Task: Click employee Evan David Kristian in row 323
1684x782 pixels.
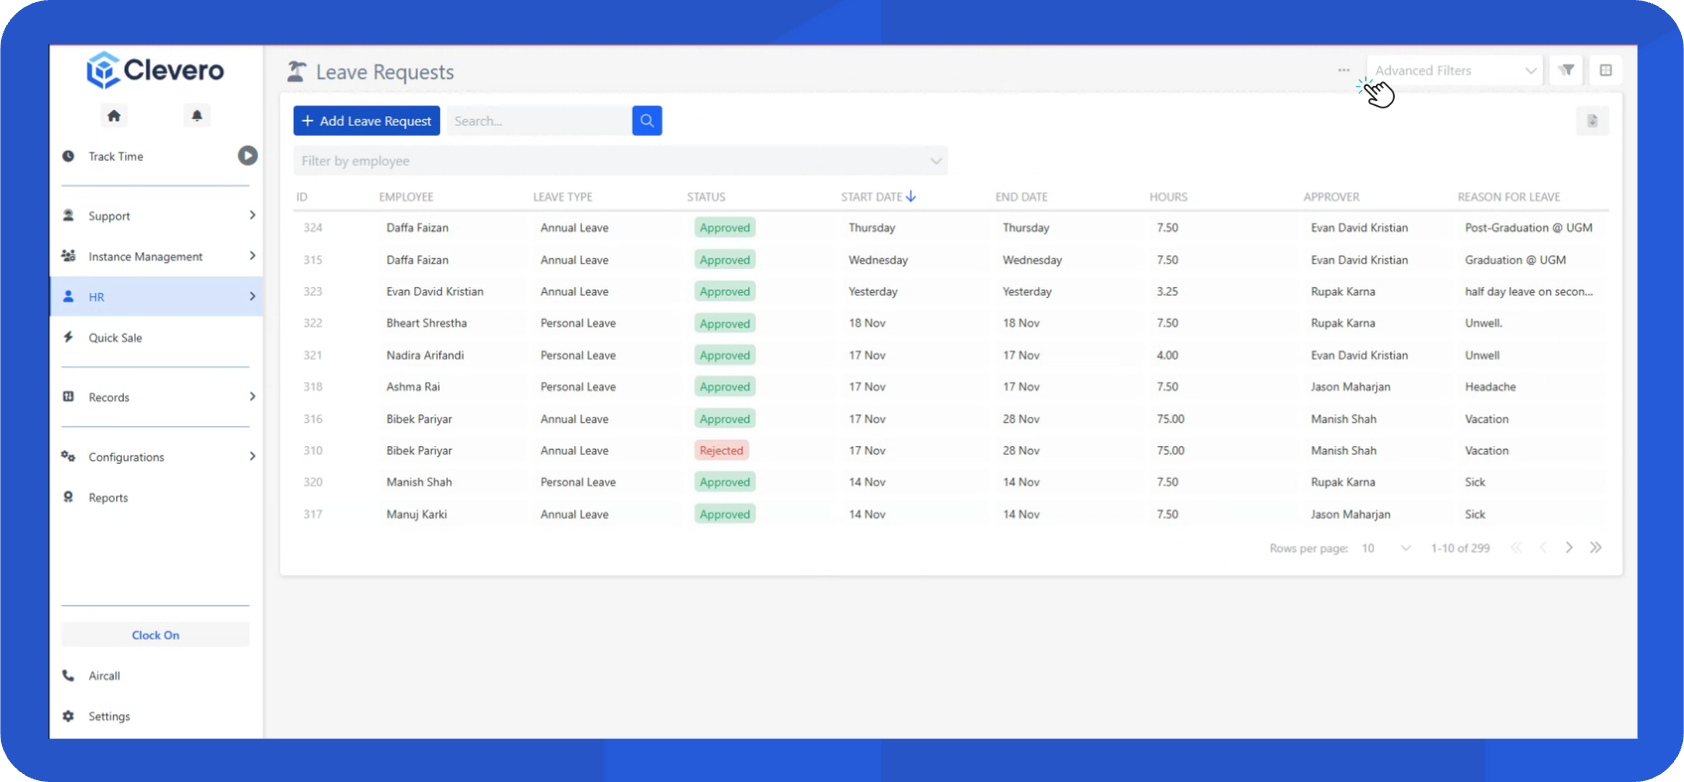Action: pyautogui.click(x=435, y=292)
